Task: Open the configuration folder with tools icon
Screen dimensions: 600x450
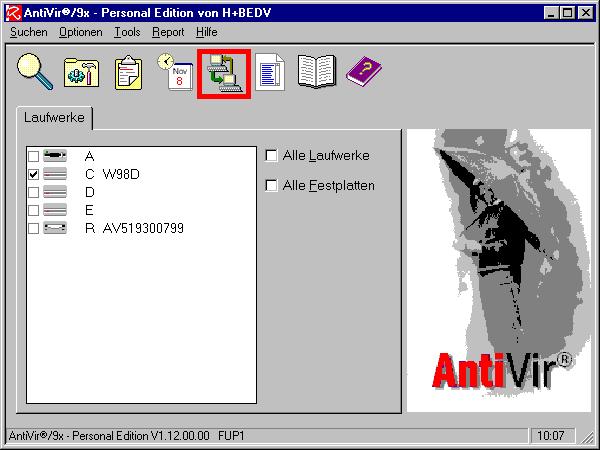Action: tap(81, 72)
